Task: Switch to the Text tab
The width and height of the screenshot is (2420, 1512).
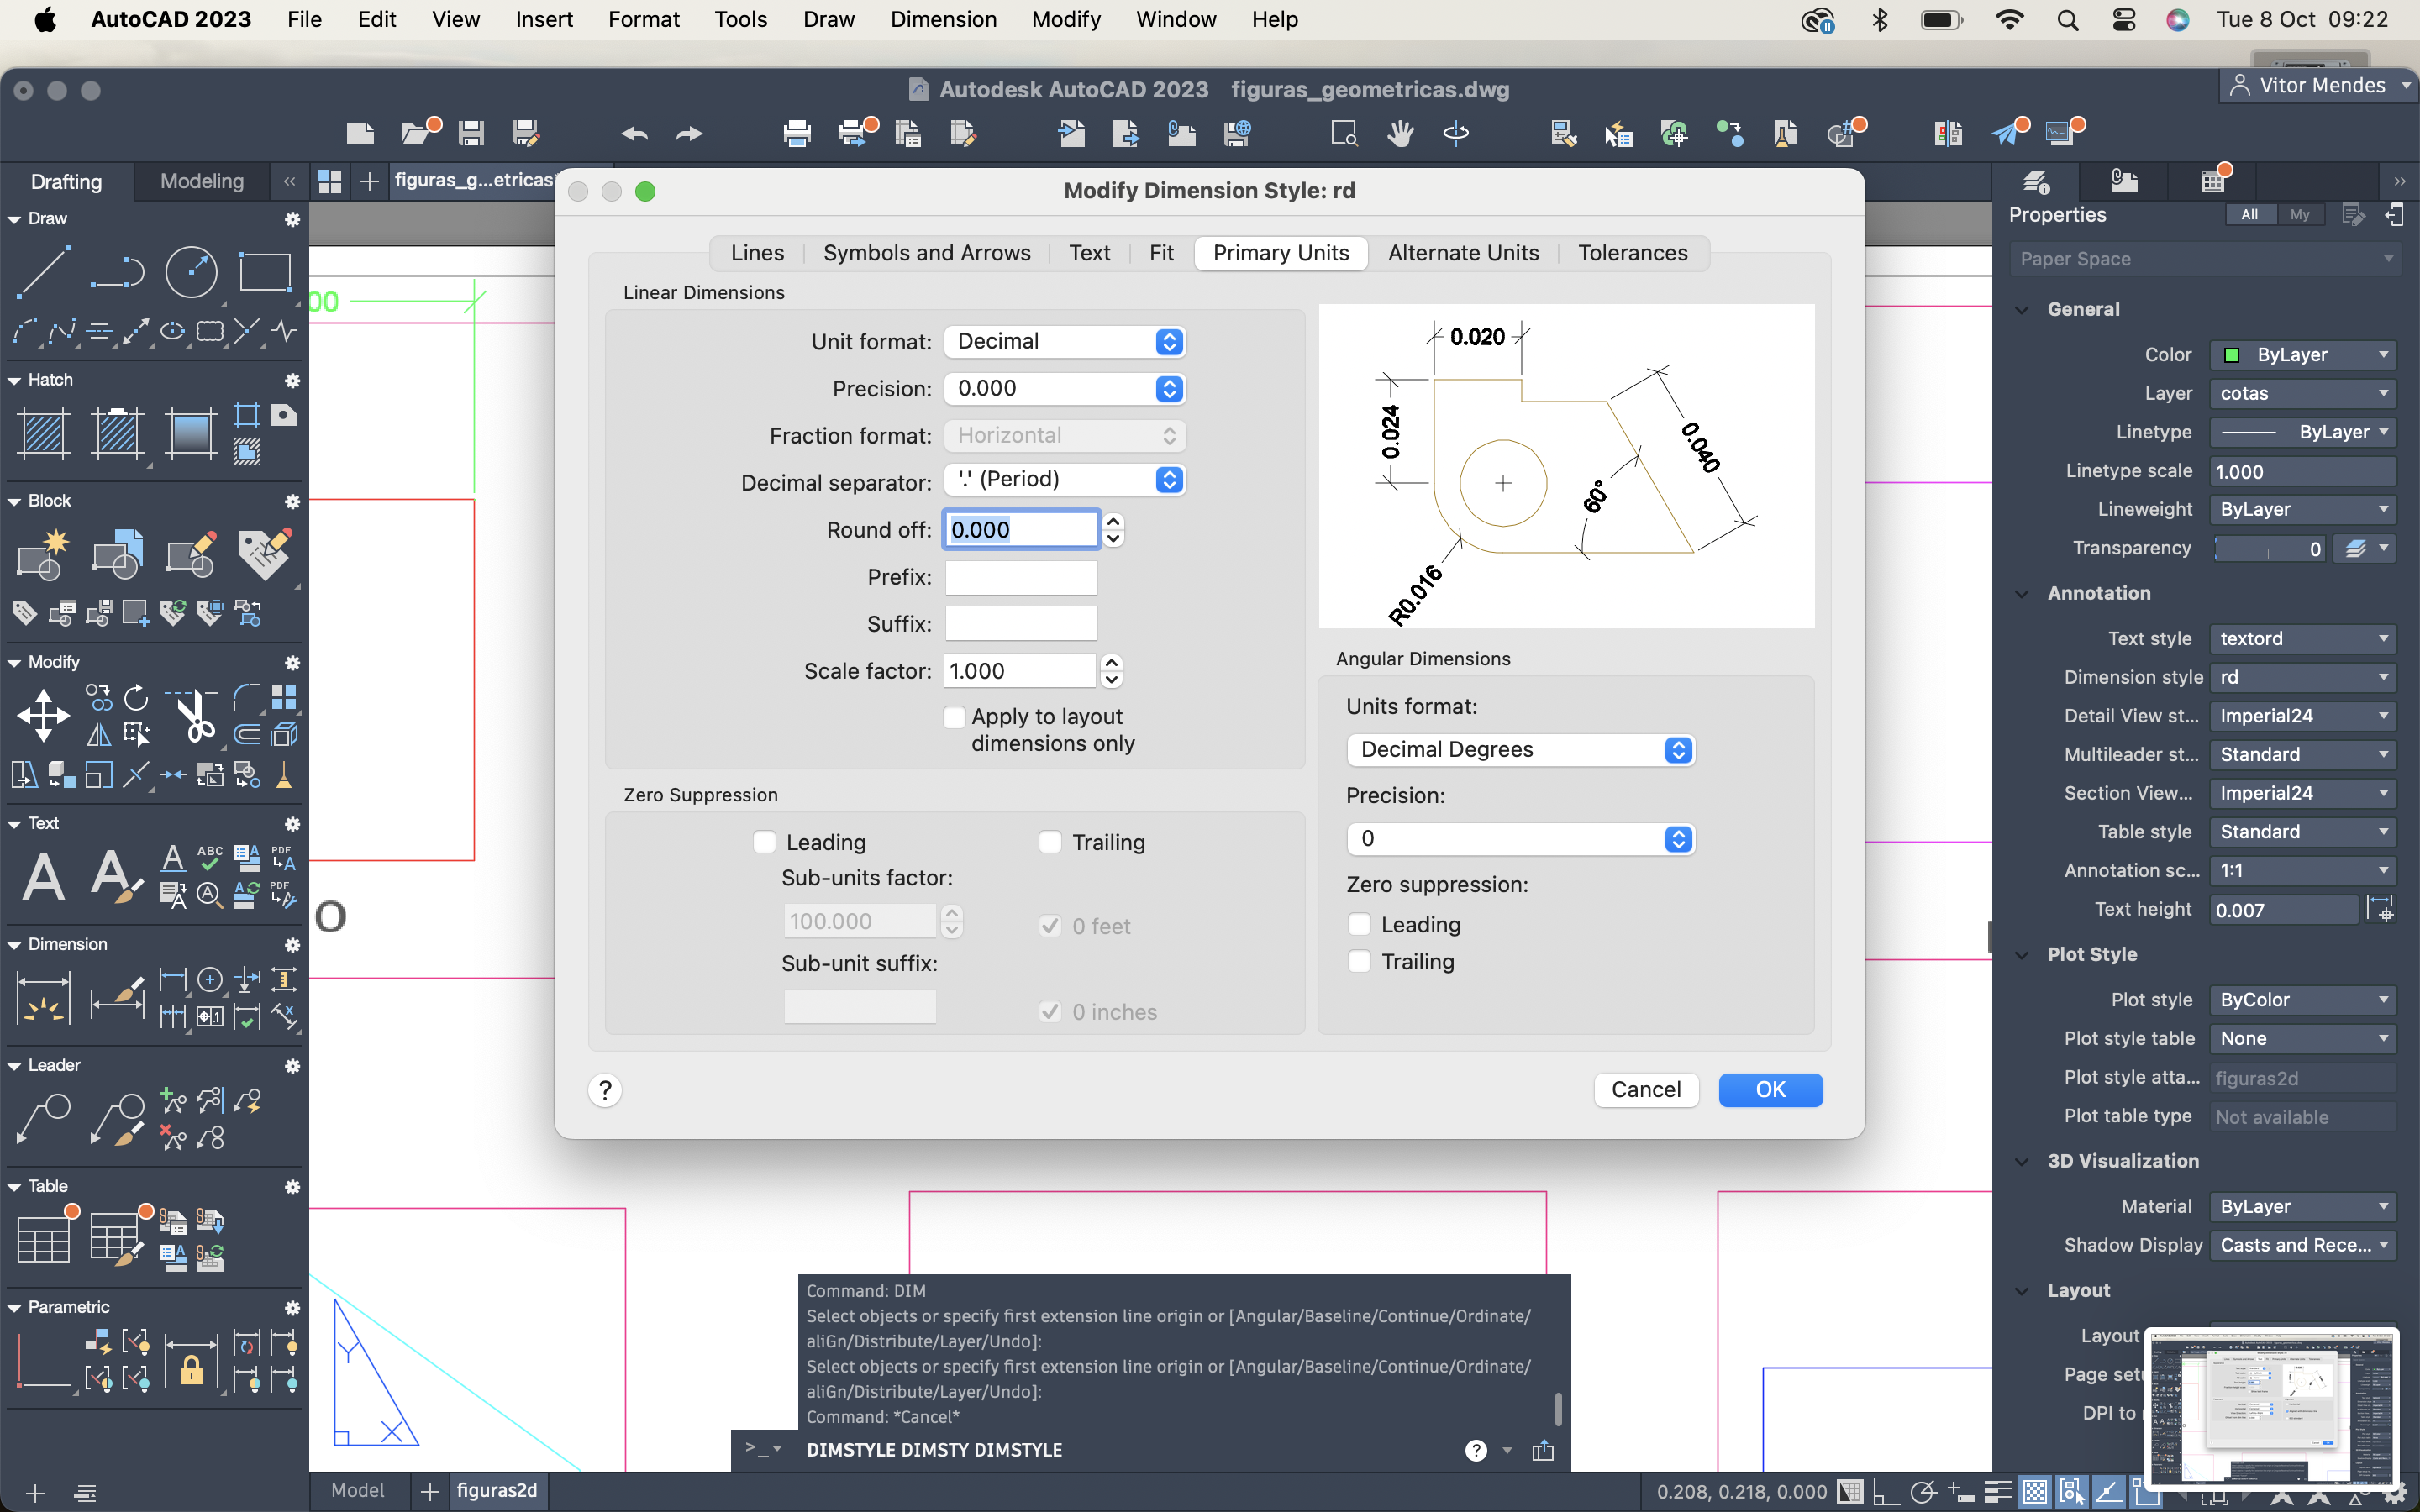Action: tap(1089, 253)
